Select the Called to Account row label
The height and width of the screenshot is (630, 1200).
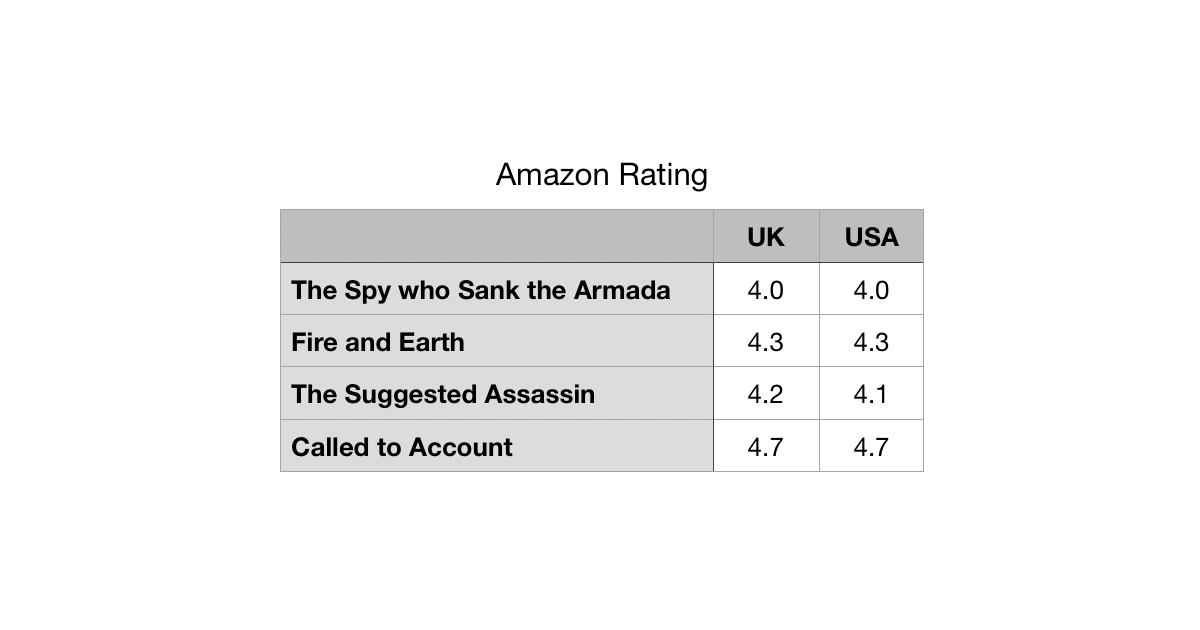click(x=402, y=446)
